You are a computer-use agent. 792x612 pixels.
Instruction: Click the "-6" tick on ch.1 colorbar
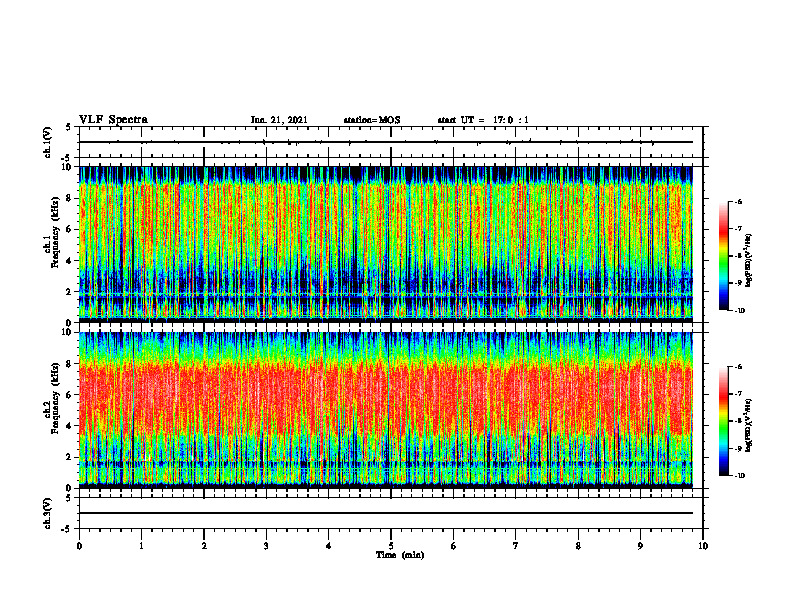[x=739, y=202]
